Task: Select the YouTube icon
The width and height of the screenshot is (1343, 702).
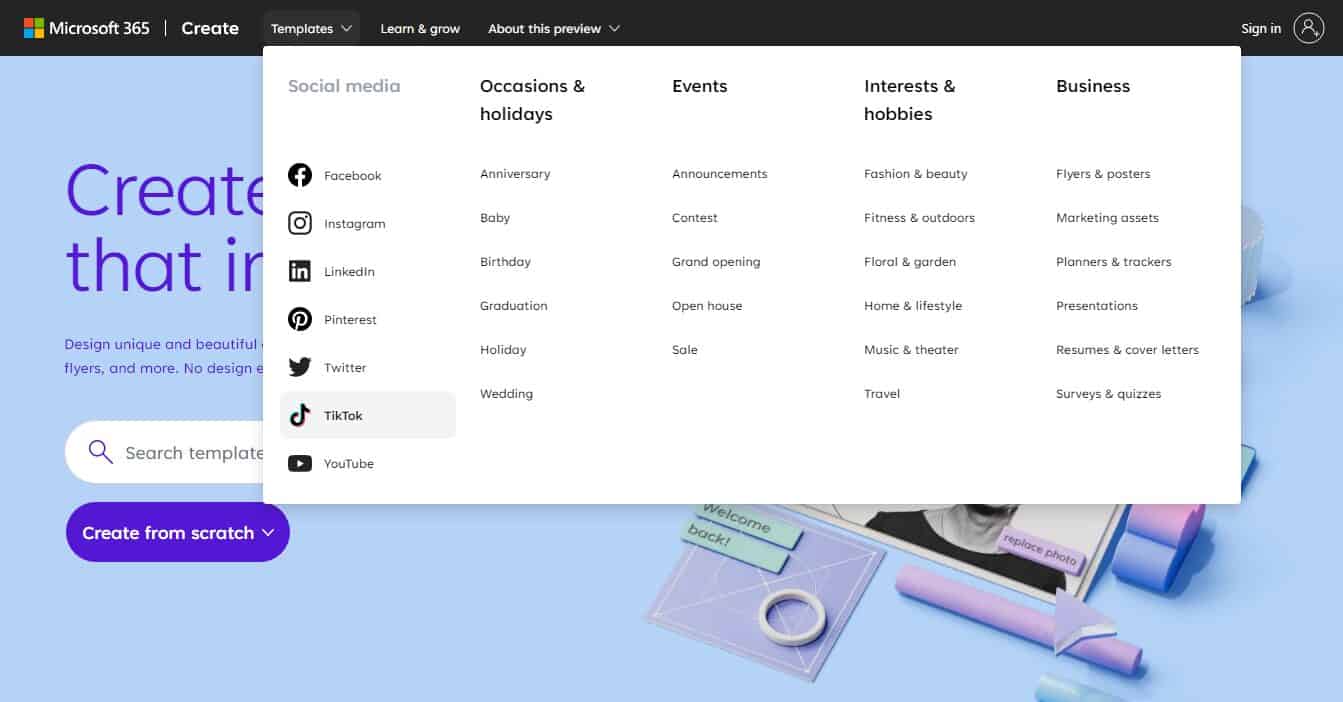Action: pos(300,462)
